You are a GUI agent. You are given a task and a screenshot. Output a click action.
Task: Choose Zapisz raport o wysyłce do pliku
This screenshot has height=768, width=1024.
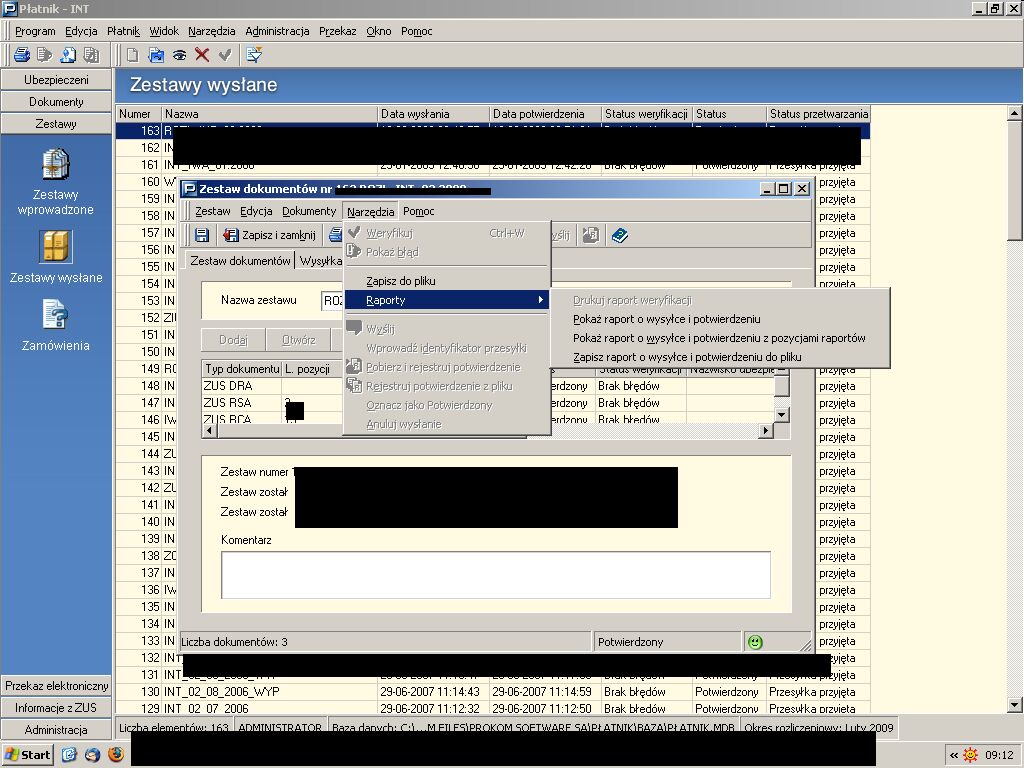[x=687, y=357]
